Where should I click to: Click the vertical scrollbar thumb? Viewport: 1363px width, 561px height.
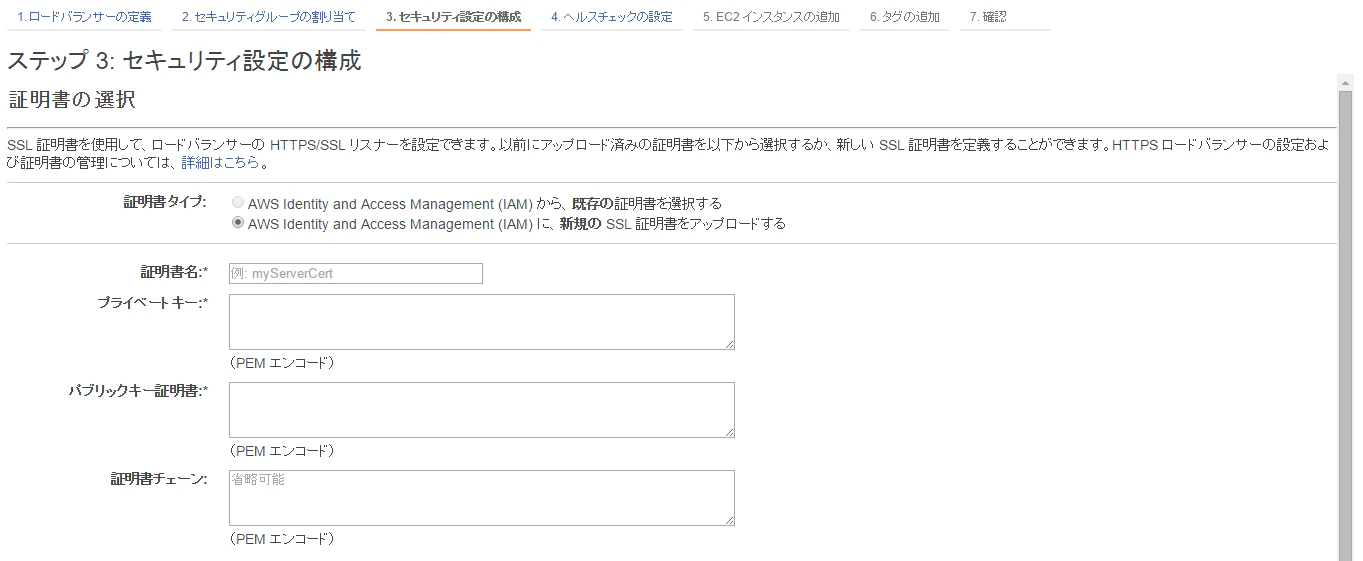coord(1346,324)
